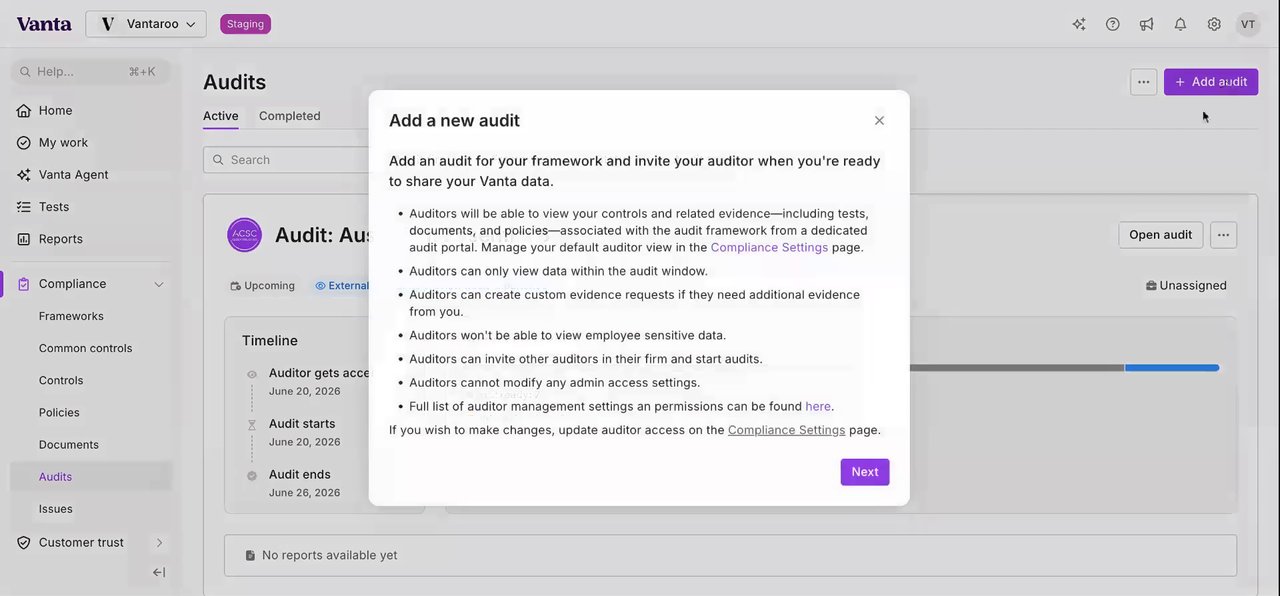Click the Next button in dialog
The height and width of the screenshot is (596, 1280).
coord(864,472)
